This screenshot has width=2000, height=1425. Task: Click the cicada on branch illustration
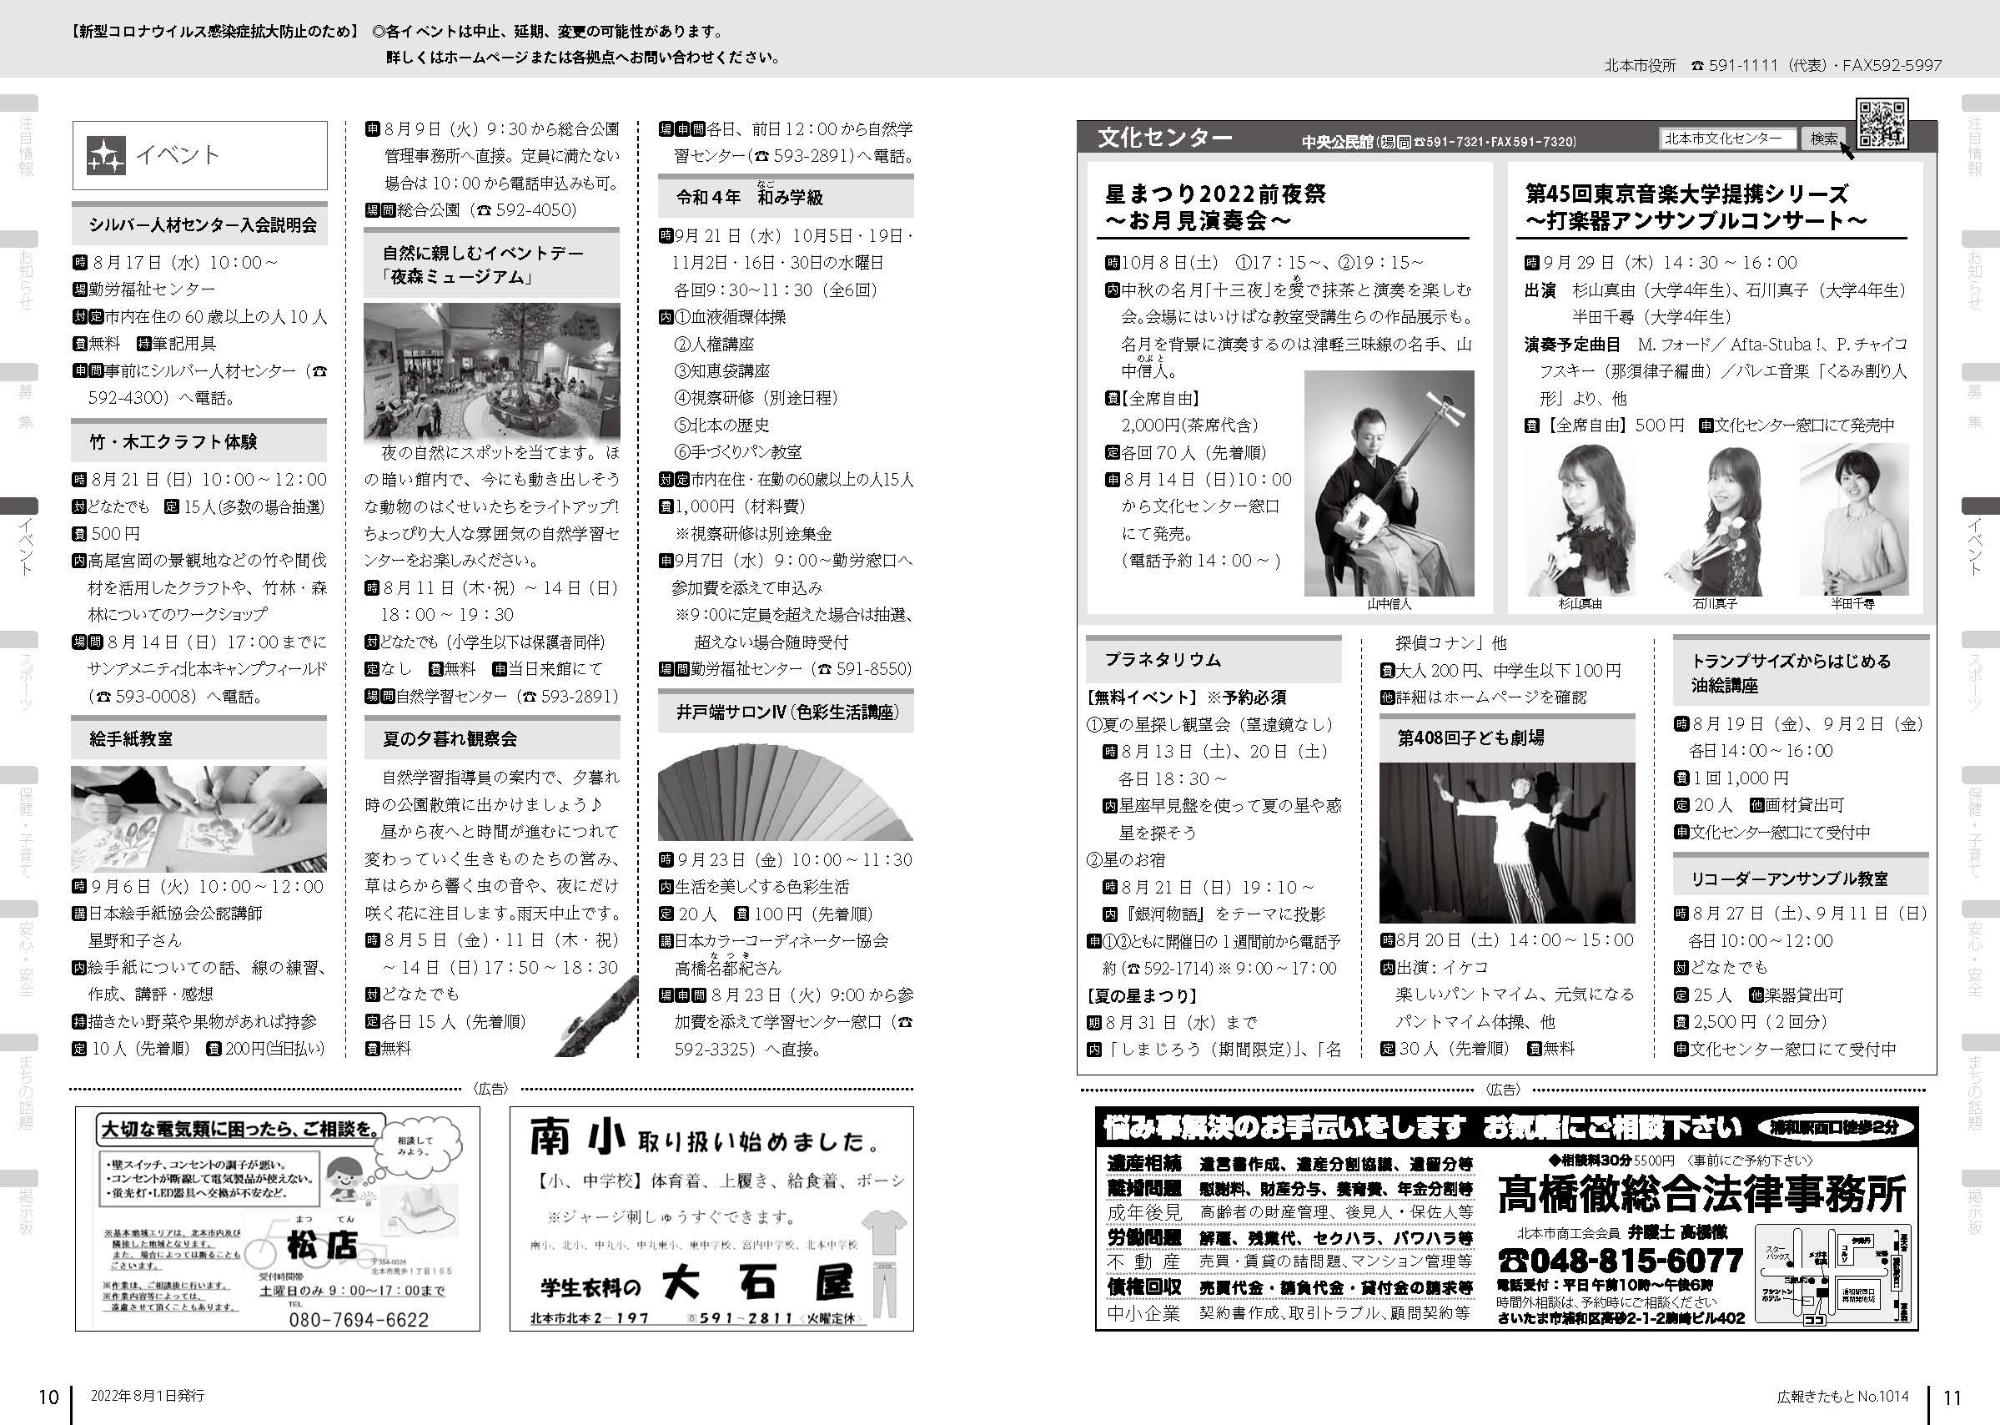click(597, 1015)
